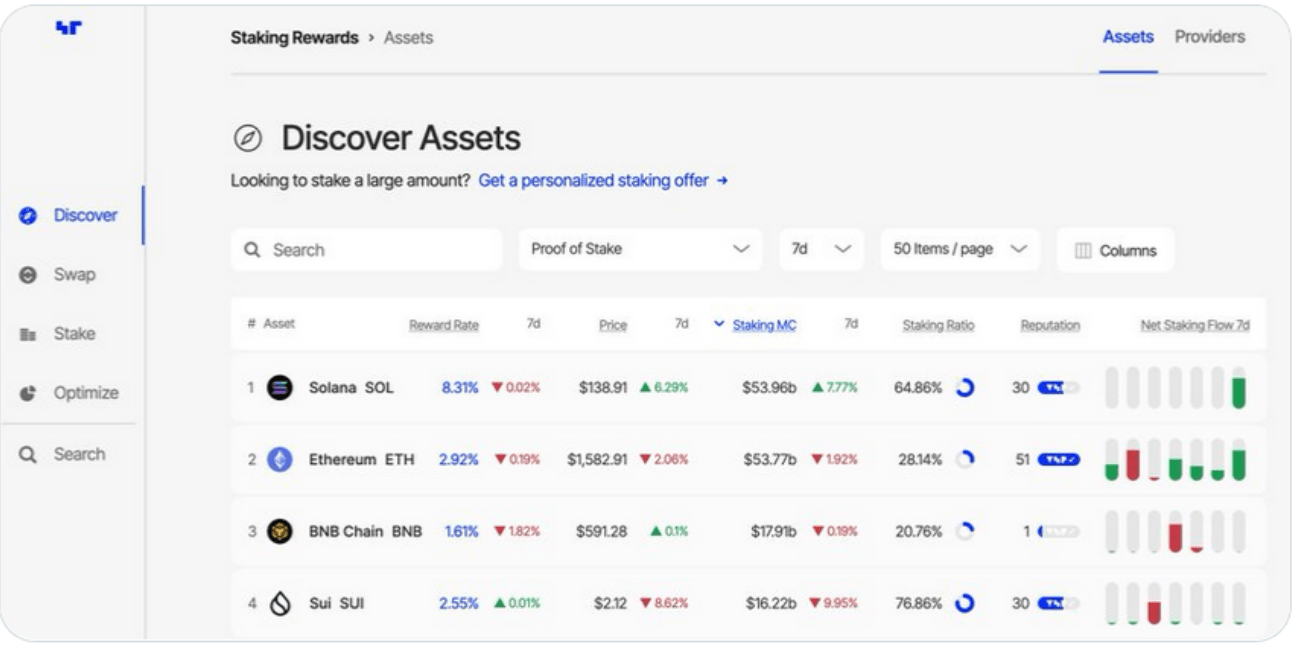
Task: Click the Swap icon in sidebar
Action: (x=29, y=274)
